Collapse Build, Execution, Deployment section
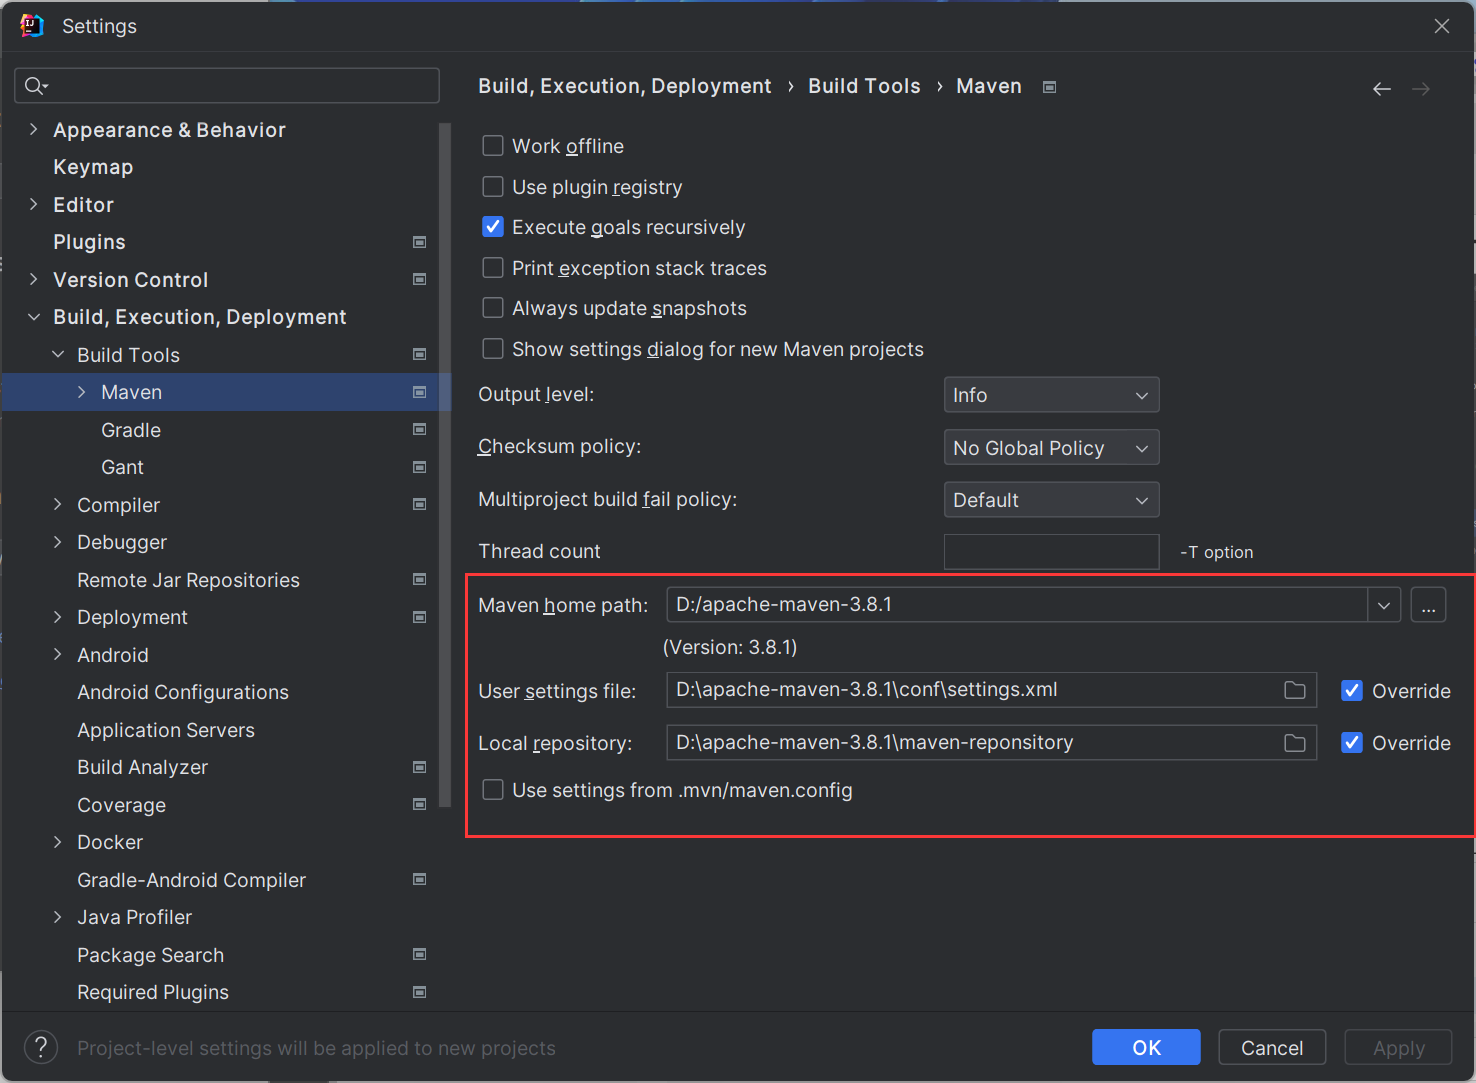The width and height of the screenshot is (1476, 1083). [x=34, y=317]
